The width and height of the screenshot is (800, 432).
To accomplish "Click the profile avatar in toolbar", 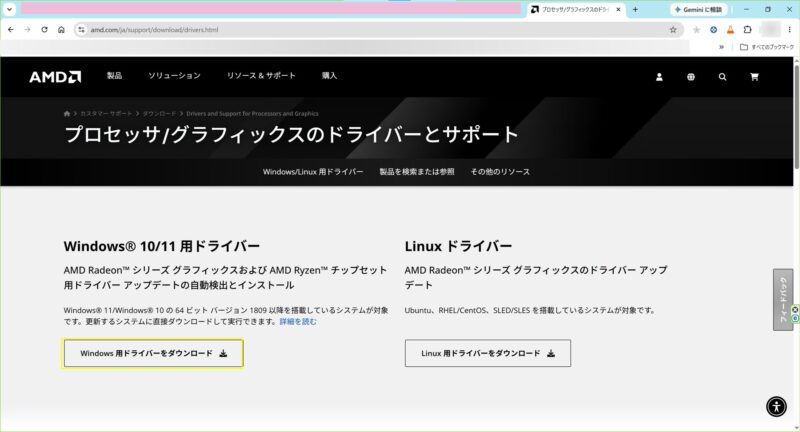I will click(769, 30).
